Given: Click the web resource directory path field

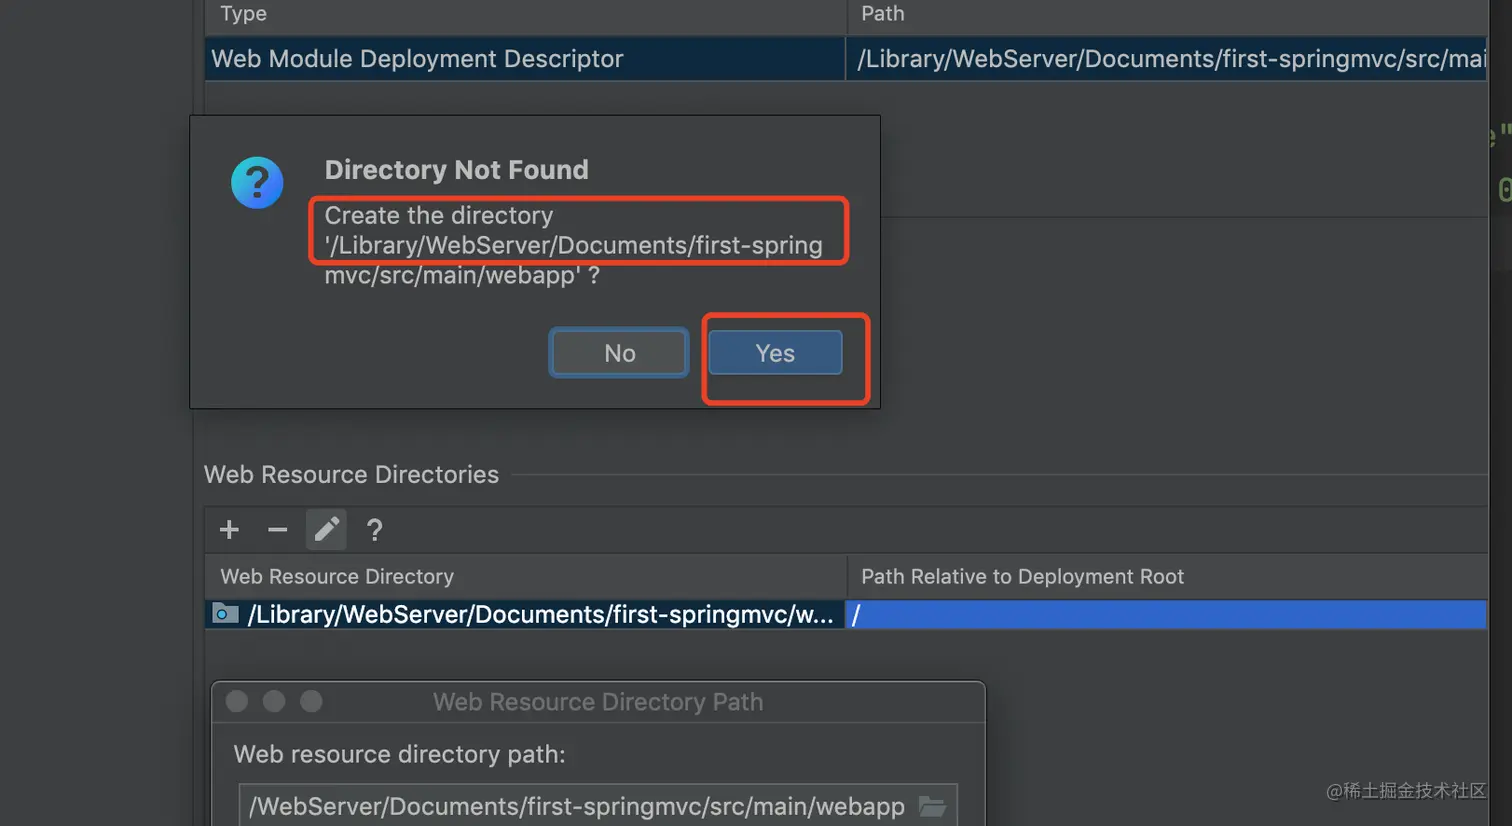Looking at the screenshot, I should pos(598,806).
